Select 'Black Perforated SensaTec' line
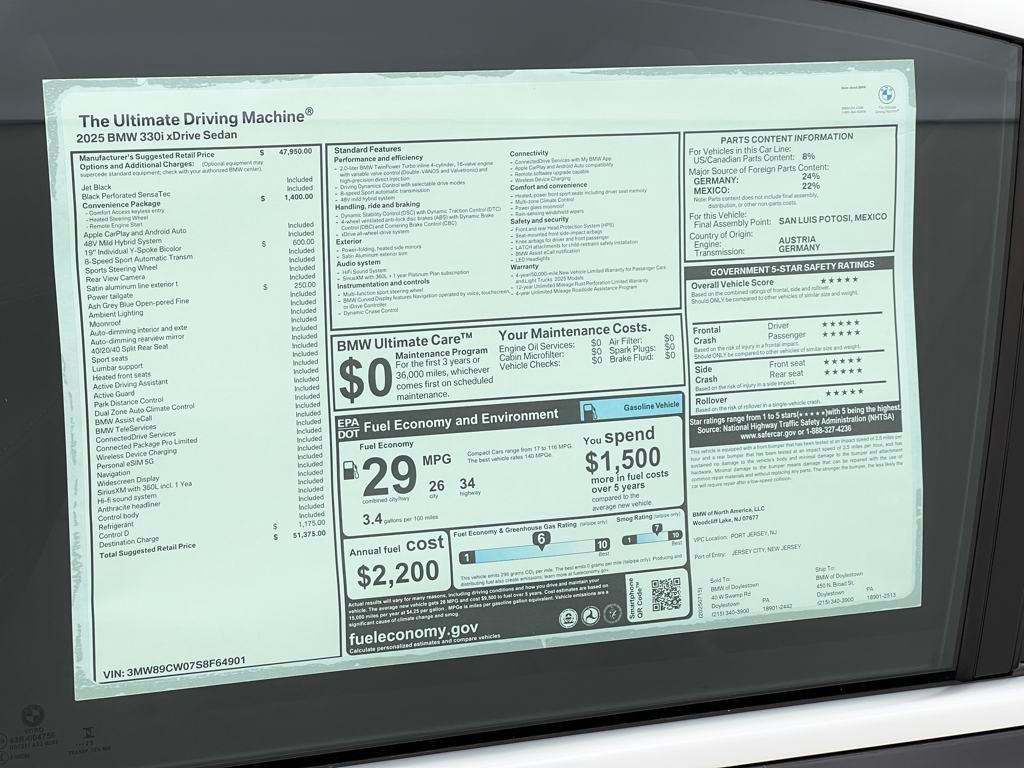Image resolution: width=1024 pixels, height=768 pixels. [126, 195]
